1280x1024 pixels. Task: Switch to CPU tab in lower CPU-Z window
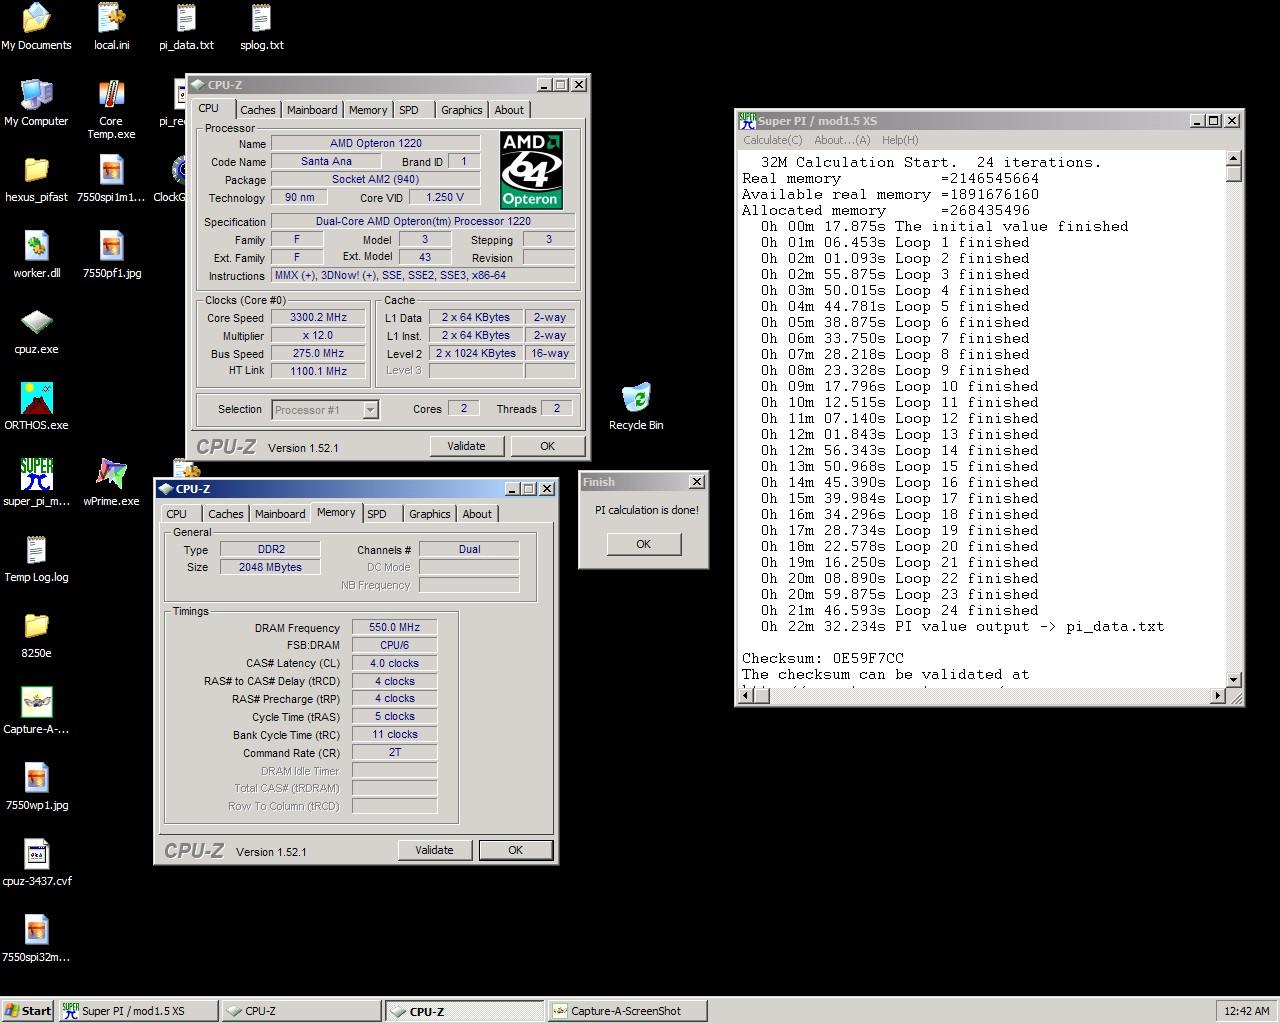[177, 514]
